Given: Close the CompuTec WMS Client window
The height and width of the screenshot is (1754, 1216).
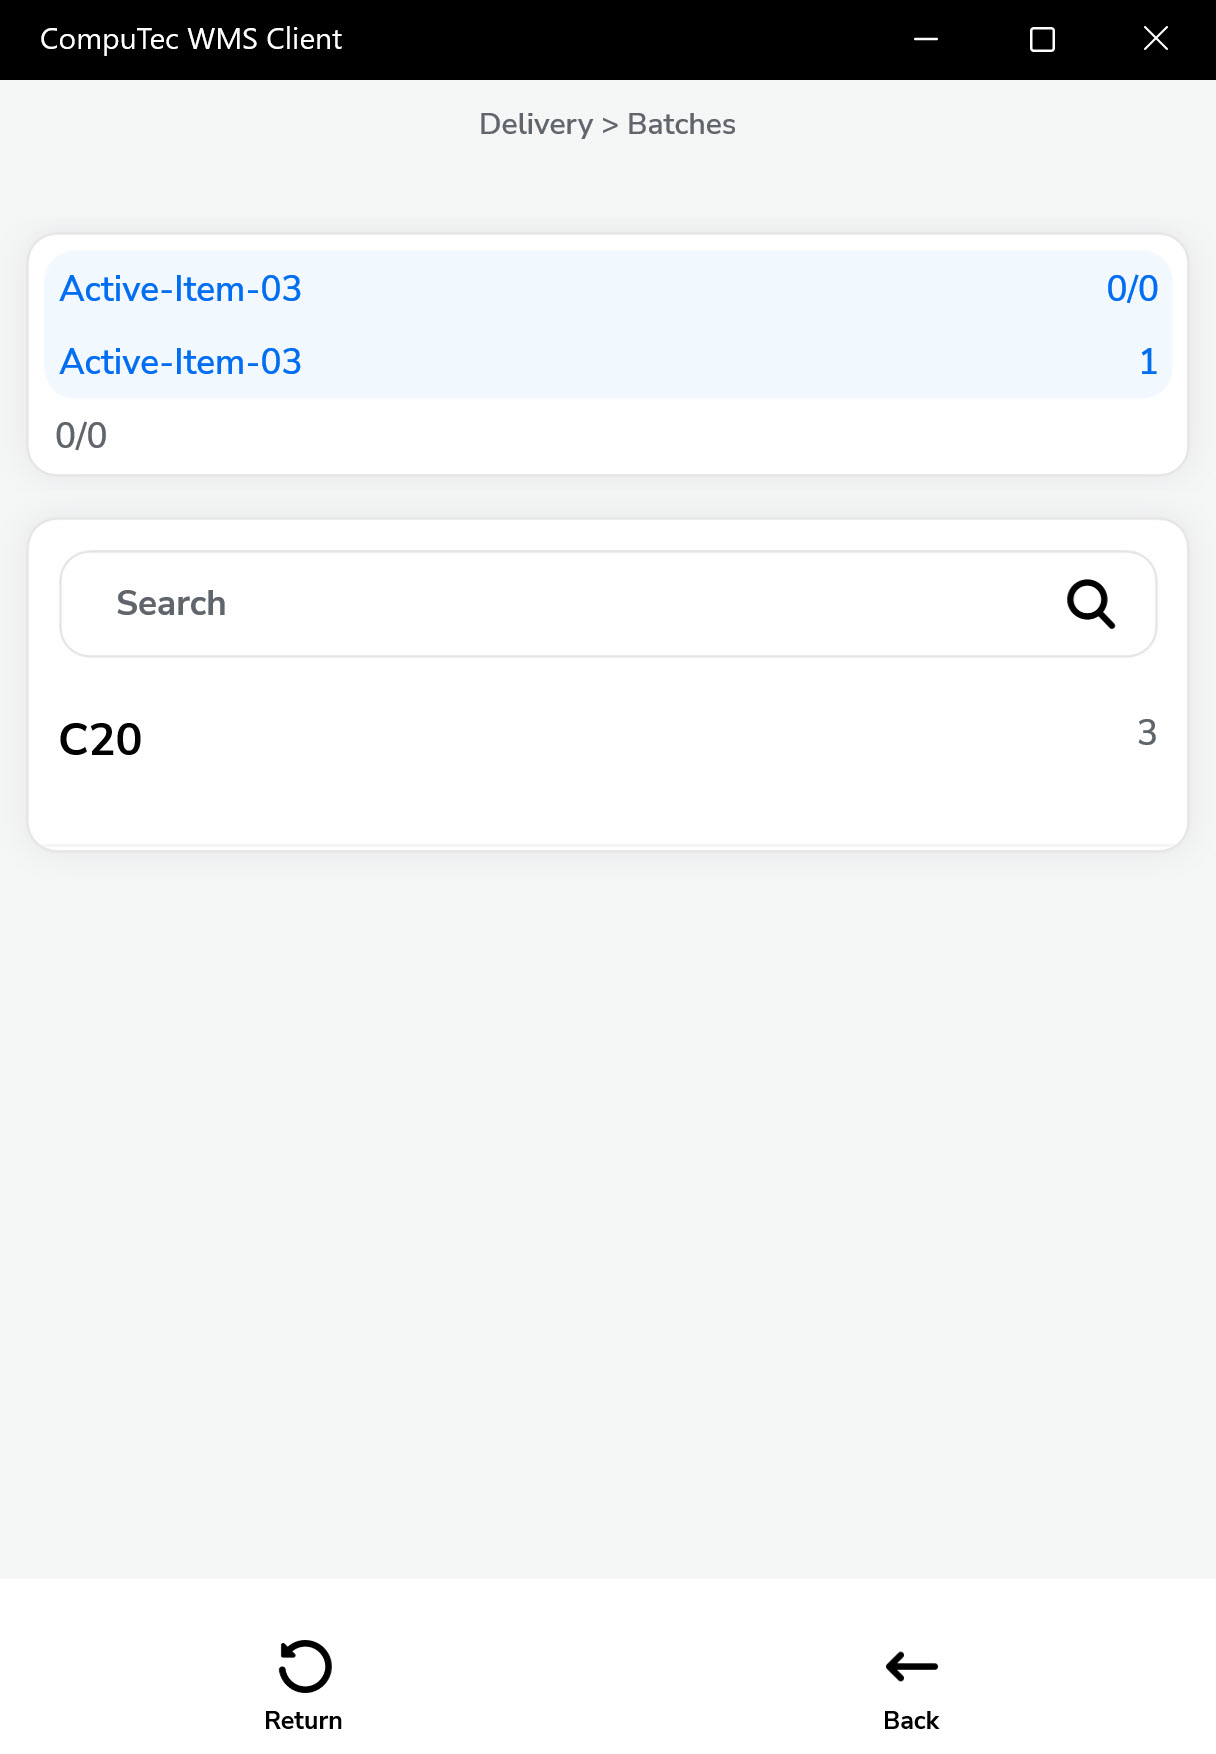Looking at the screenshot, I should [x=1156, y=39].
